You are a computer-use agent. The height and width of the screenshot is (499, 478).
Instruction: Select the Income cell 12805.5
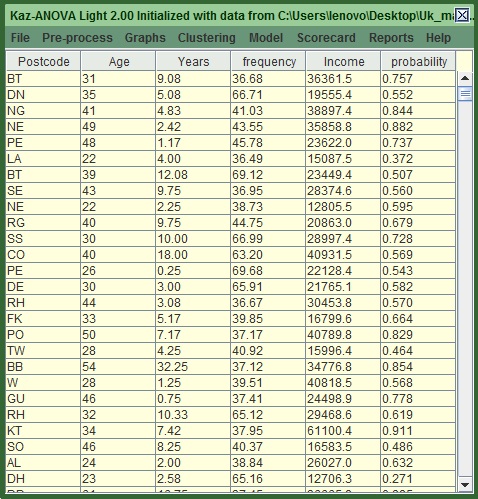(x=343, y=207)
